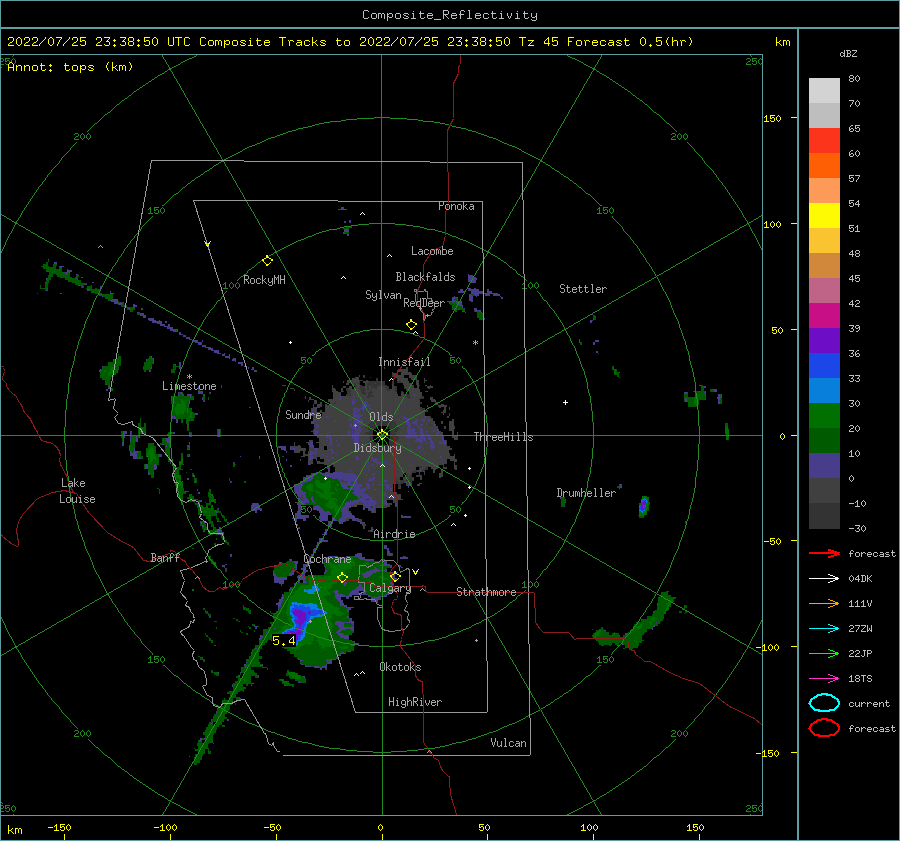900x841 pixels.
Task: Click the yellow diamond marker south of RedDeer
Action: pyautogui.click(x=412, y=325)
